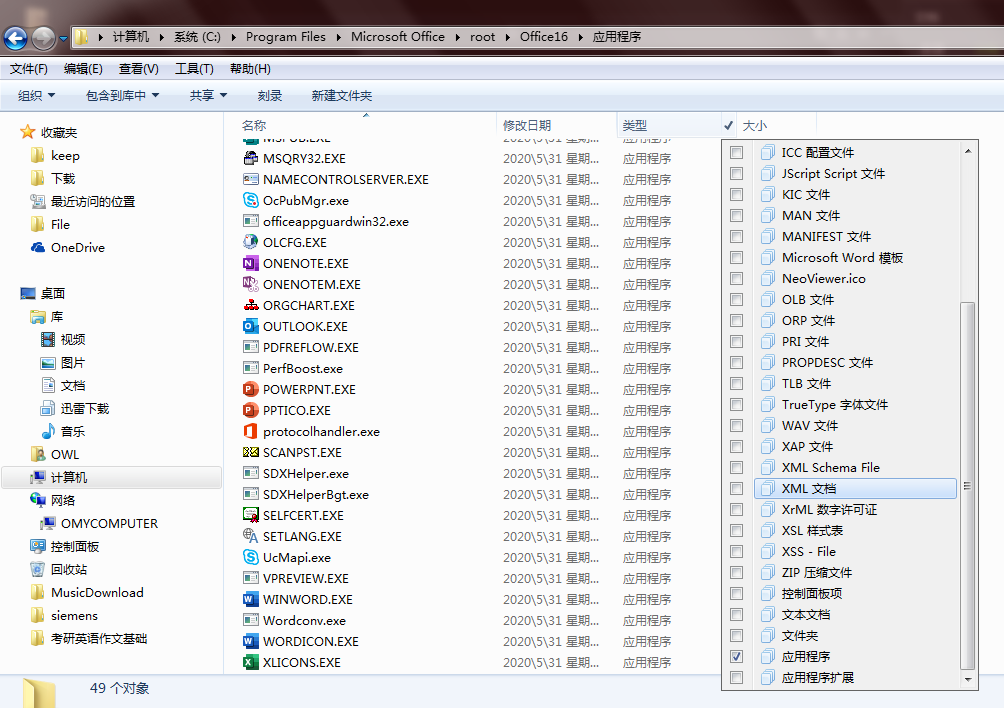
Task: Sort by the 大小 column header
Action: (x=777, y=125)
